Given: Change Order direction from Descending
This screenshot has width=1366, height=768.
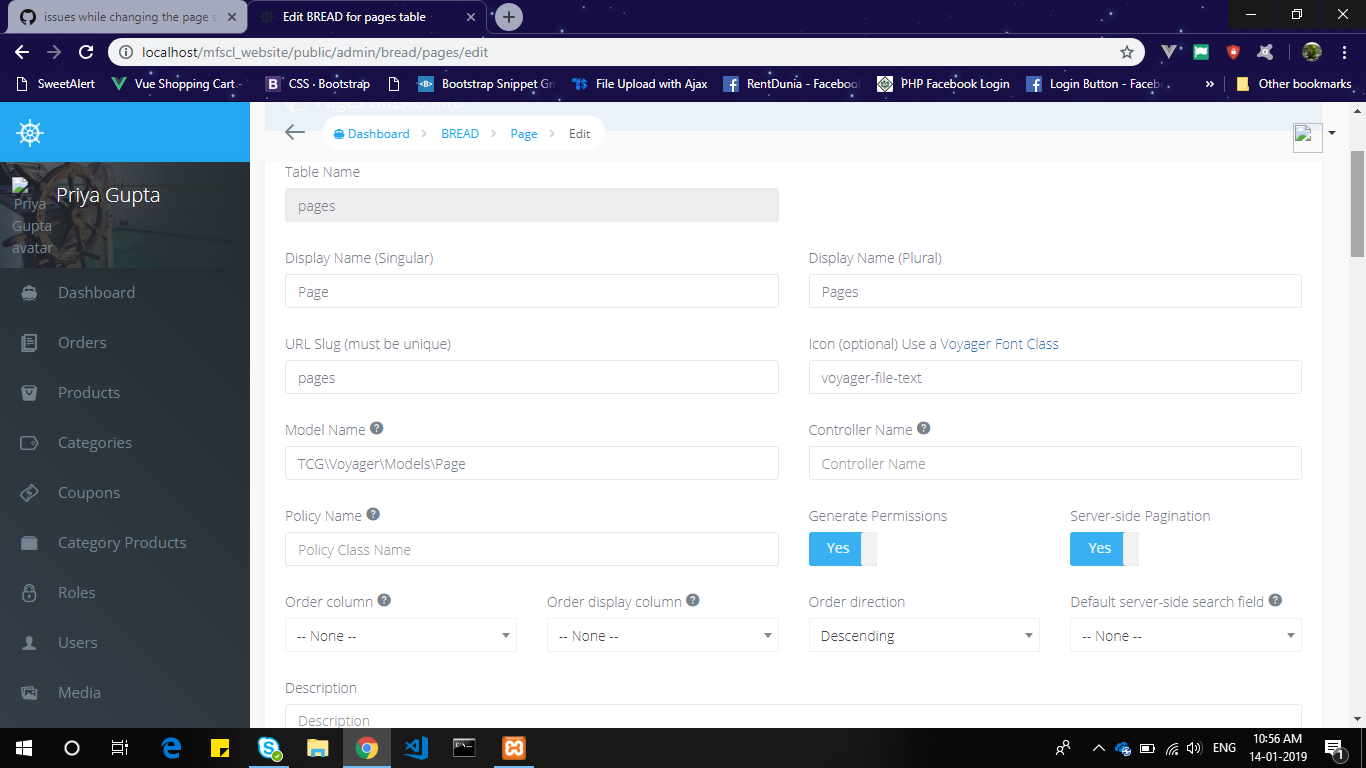Looking at the screenshot, I should (x=923, y=635).
